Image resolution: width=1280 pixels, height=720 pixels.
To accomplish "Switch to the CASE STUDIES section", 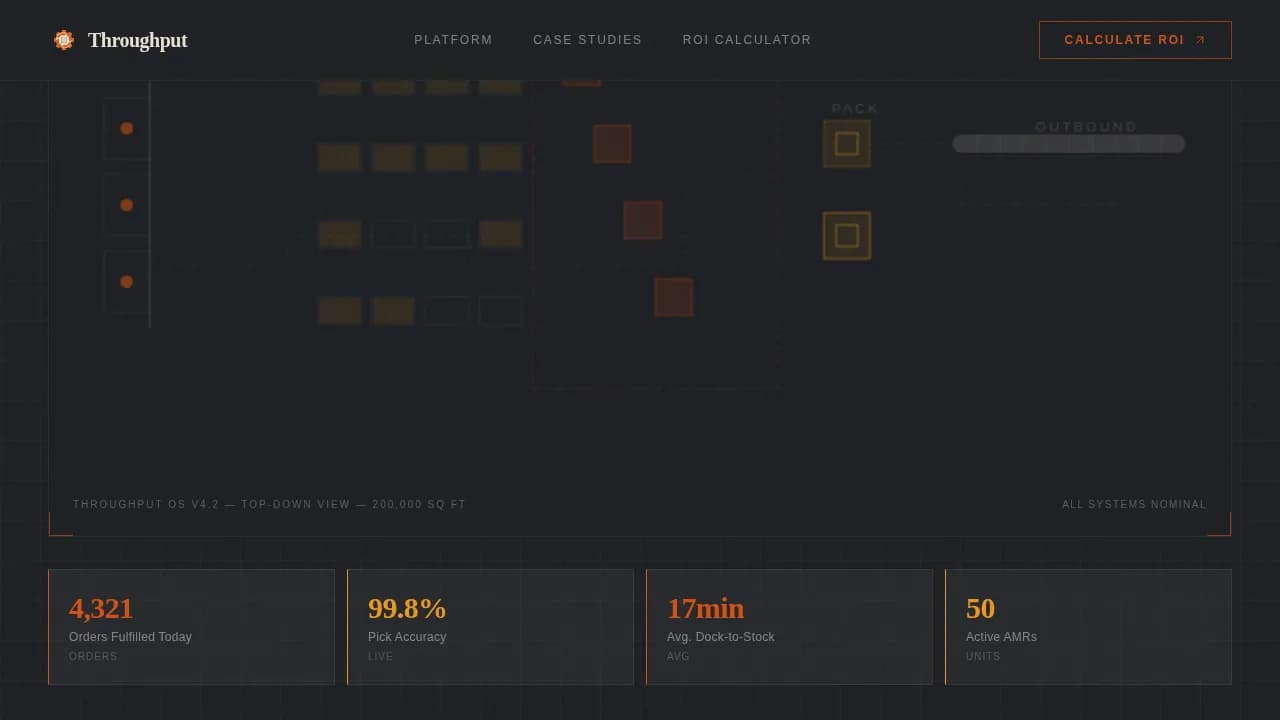I will click(587, 40).
